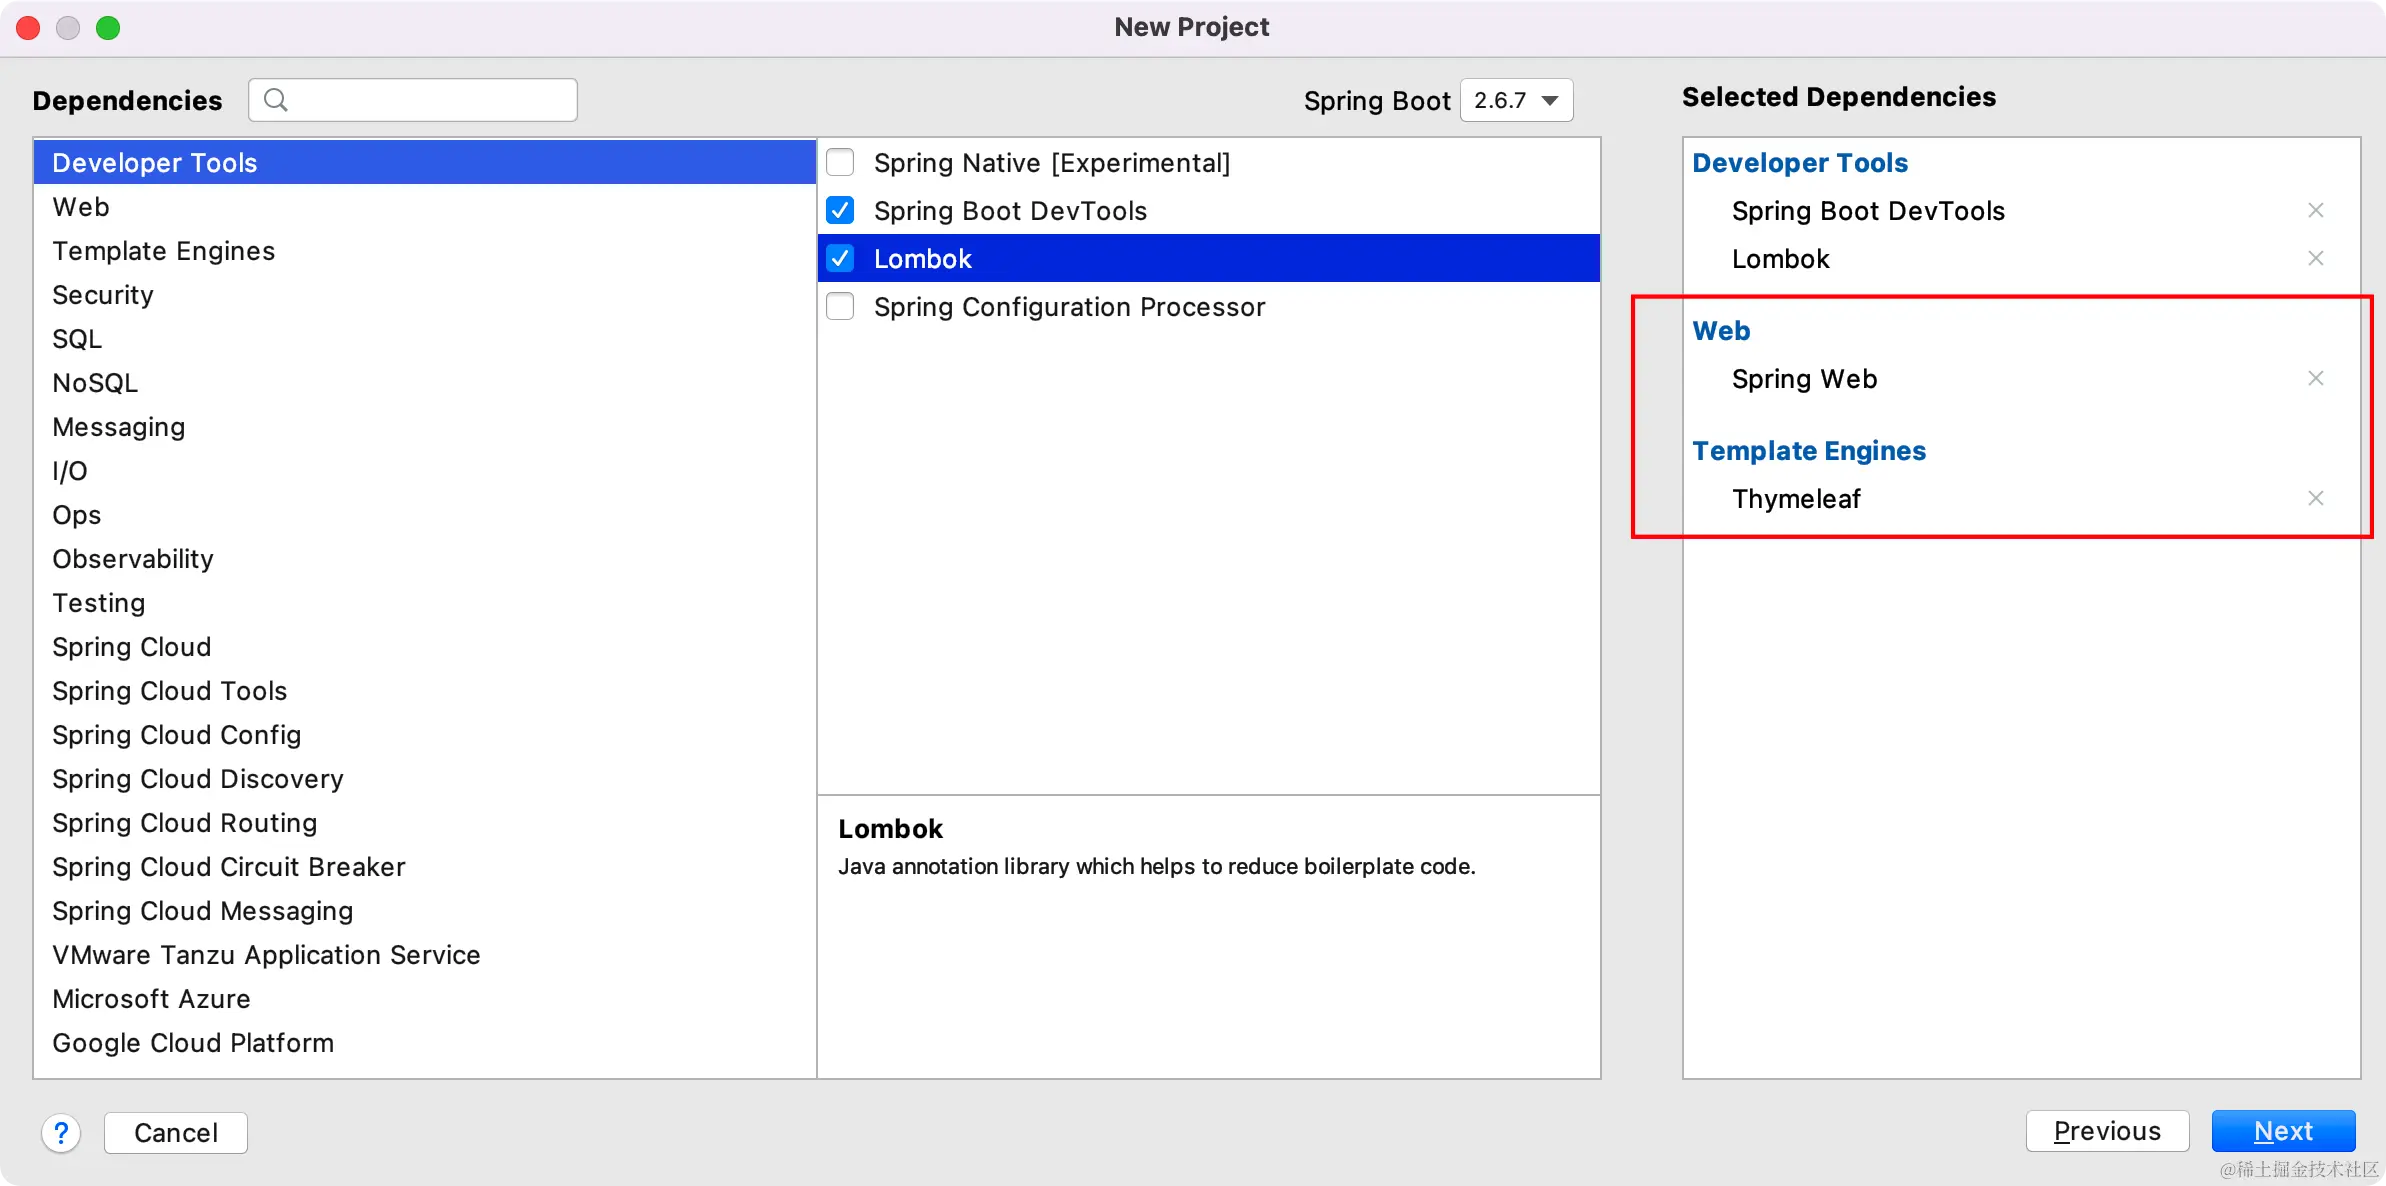This screenshot has width=2386, height=1186.
Task: Uncheck the Lombok checkbox
Action: pyautogui.click(x=840, y=258)
